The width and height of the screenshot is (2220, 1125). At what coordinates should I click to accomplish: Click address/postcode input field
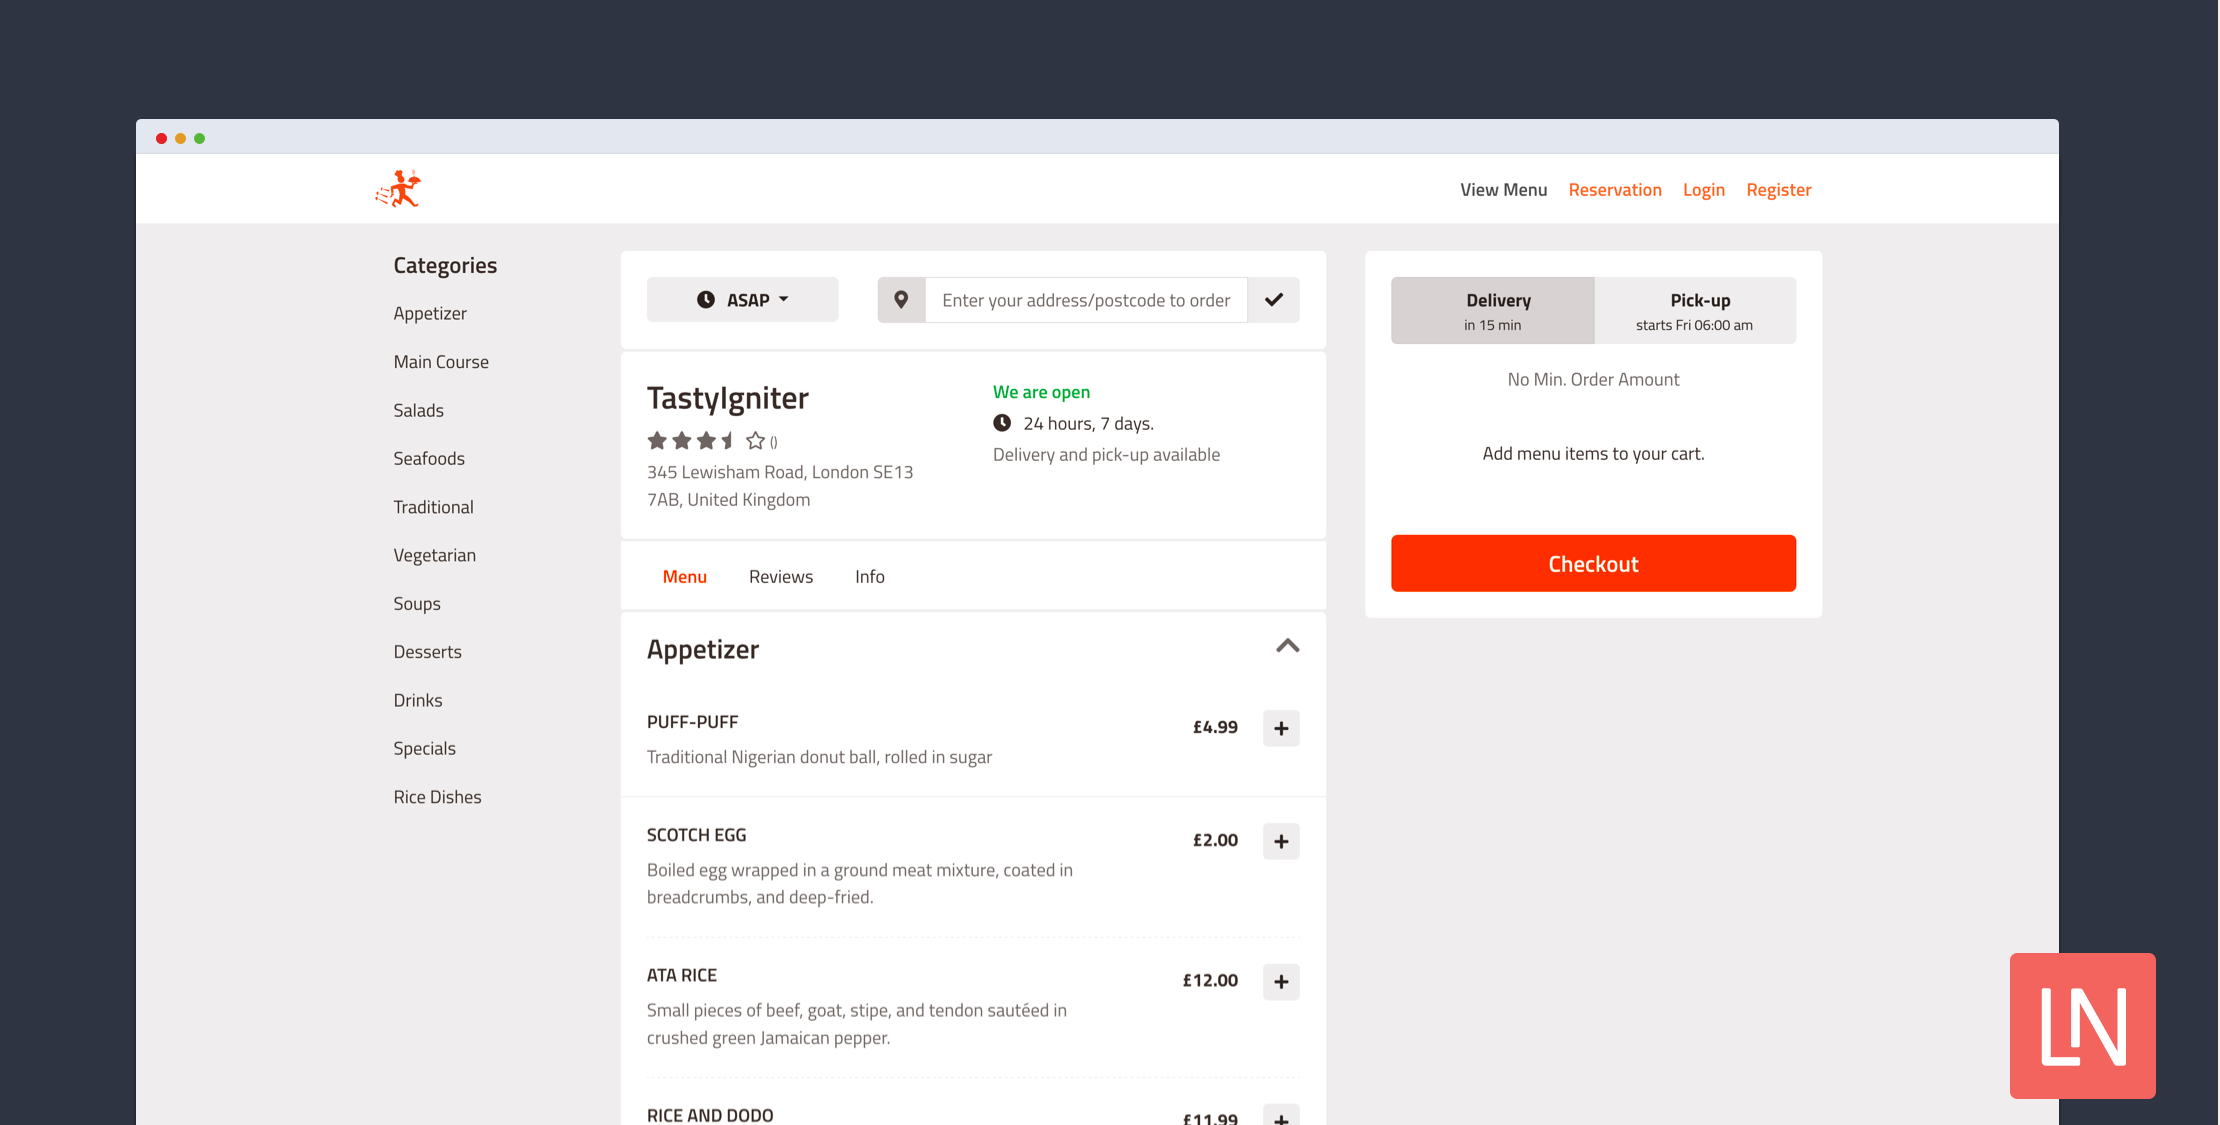[x=1084, y=298]
